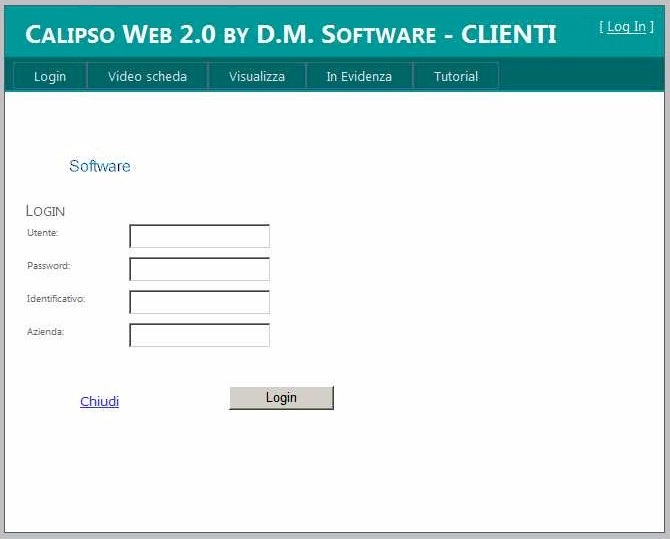670x539 pixels.
Task: Select the Visualizza menu tab
Action: click(257, 76)
